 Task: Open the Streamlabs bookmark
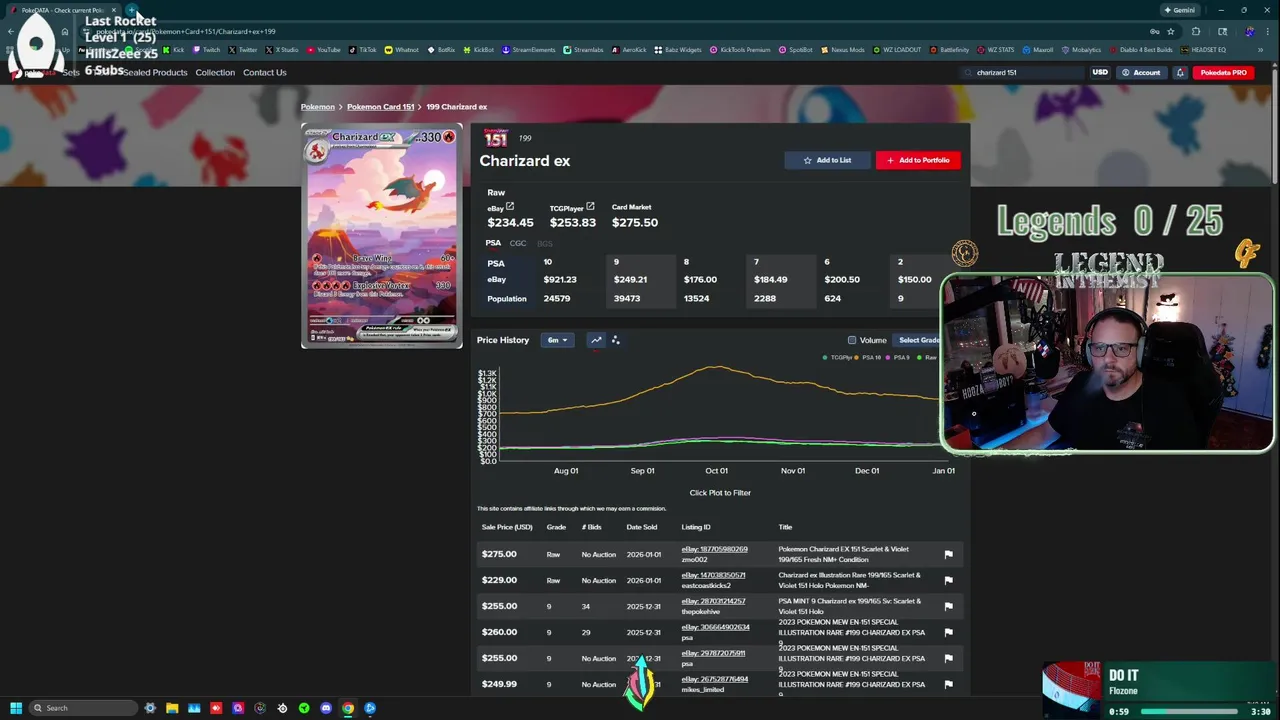click(x=584, y=50)
